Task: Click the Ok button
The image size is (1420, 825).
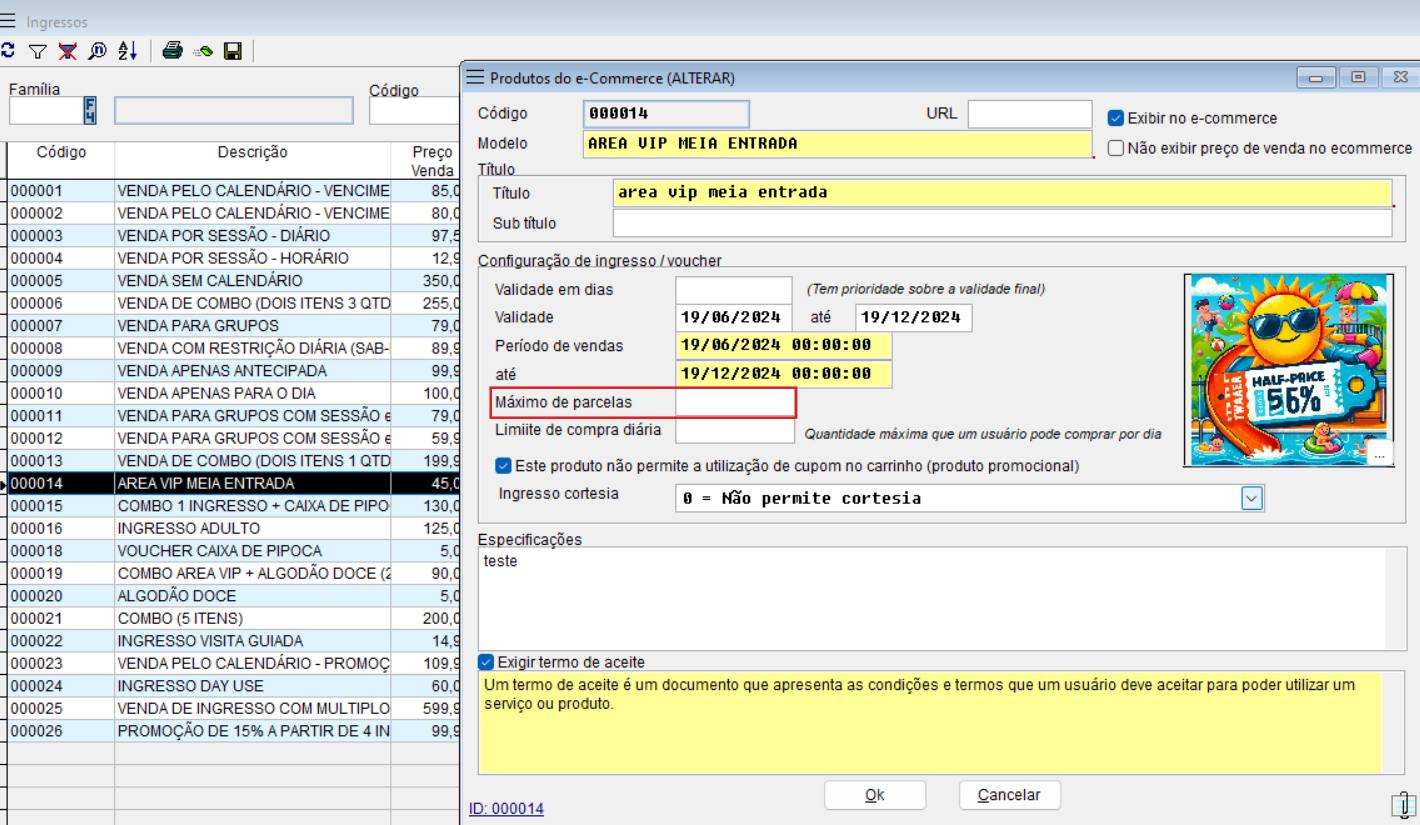Action: 875,795
